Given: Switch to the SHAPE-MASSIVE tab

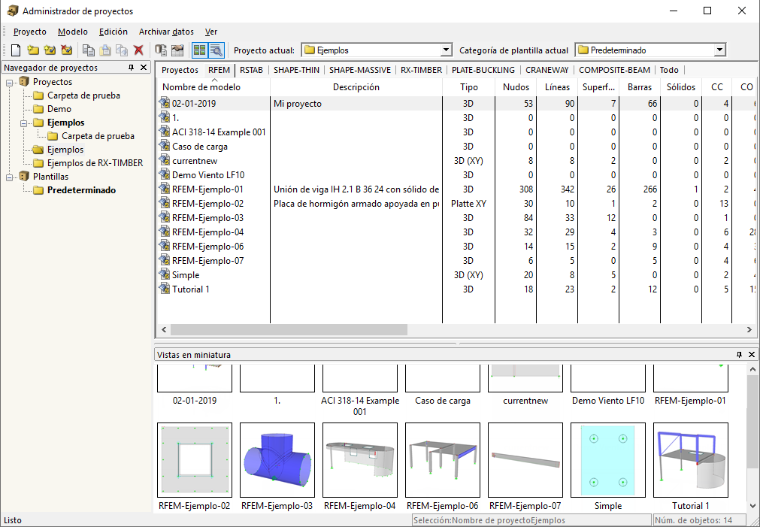Looking at the screenshot, I should pyautogui.click(x=360, y=70).
